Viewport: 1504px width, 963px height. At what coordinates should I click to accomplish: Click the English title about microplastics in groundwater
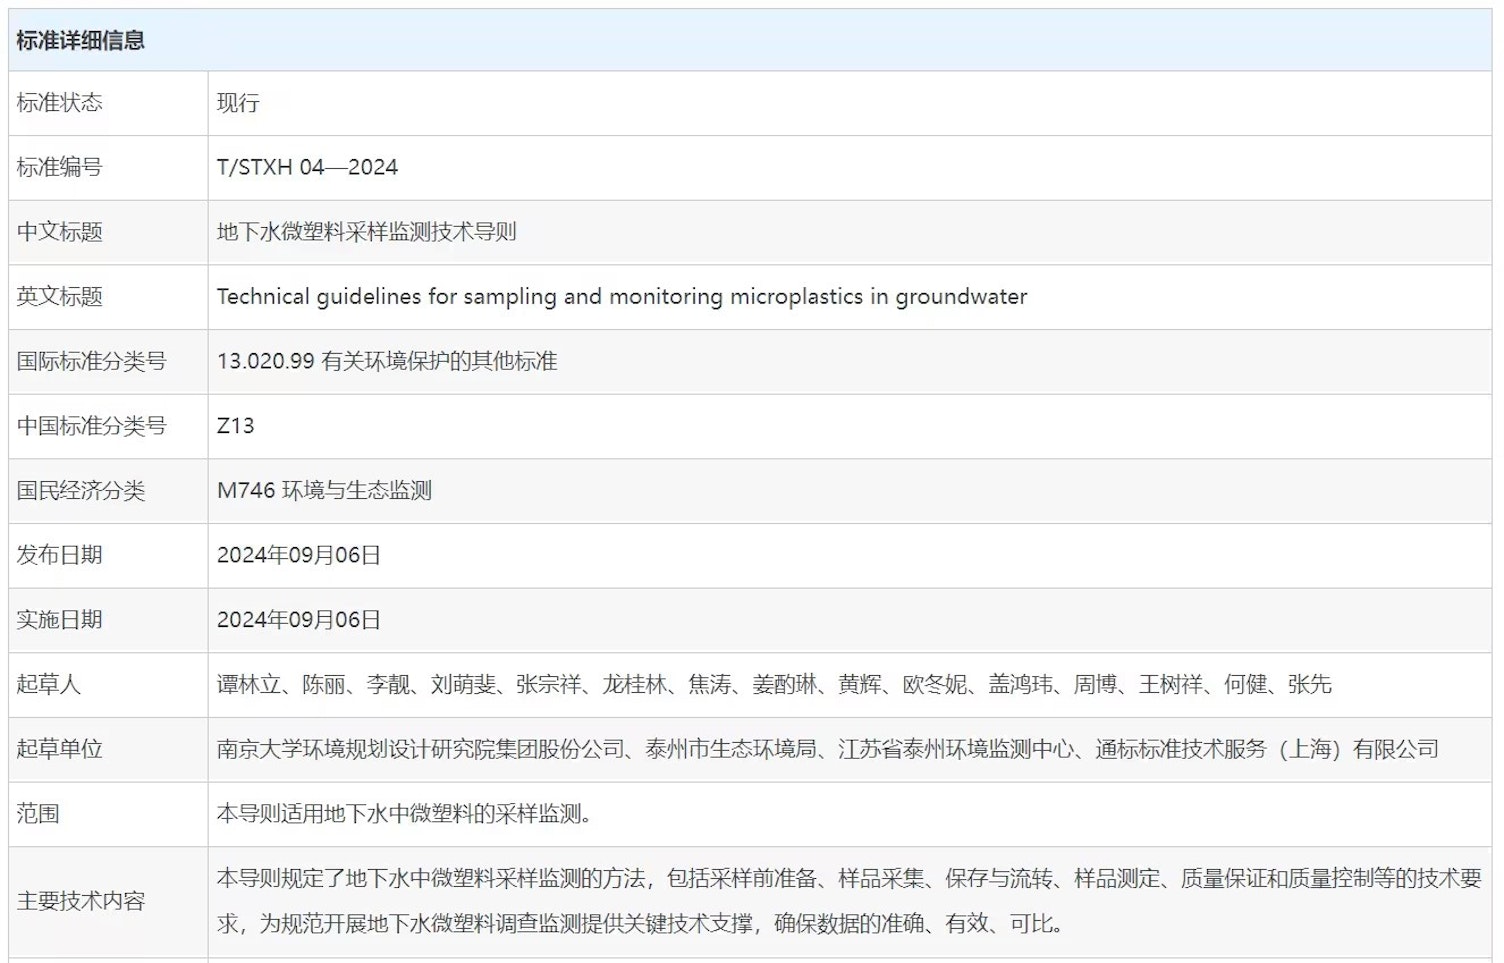tap(621, 297)
